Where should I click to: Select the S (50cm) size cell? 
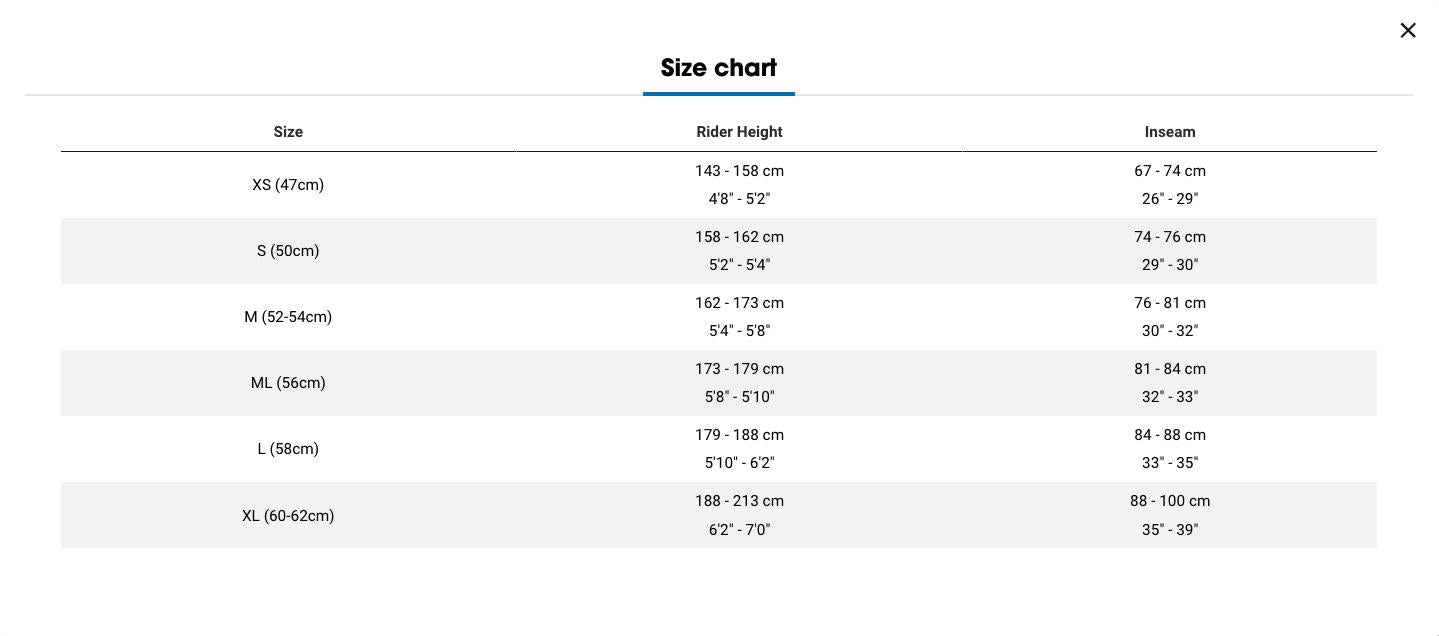tap(288, 251)
